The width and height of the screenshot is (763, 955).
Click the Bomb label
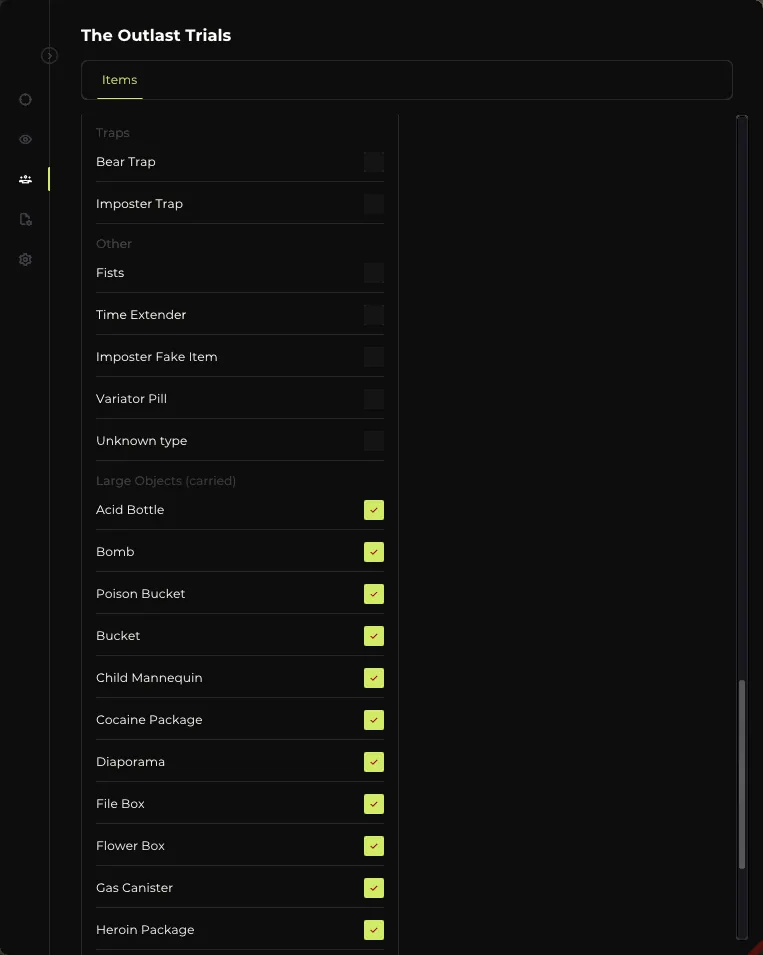pyautogui.click(x=115, y=552)
